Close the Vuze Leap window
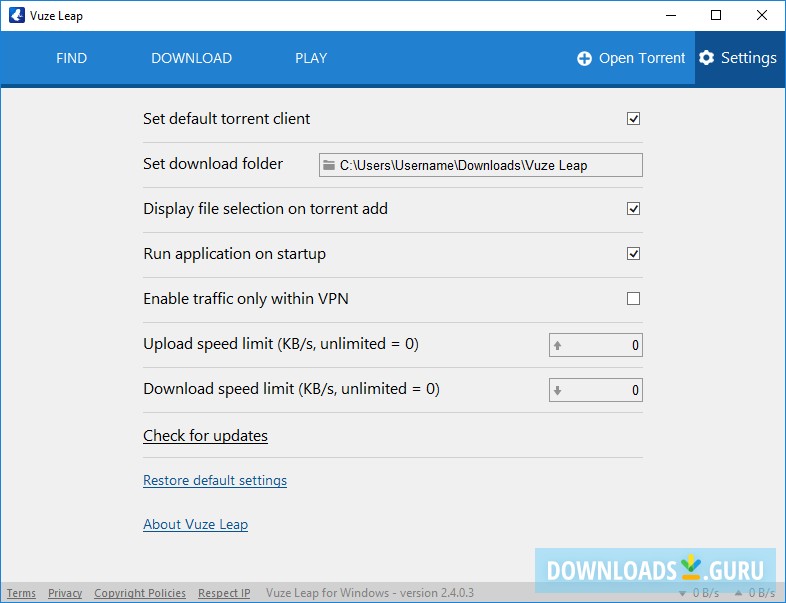Viewport: 786px width, 603px height. 762,16
